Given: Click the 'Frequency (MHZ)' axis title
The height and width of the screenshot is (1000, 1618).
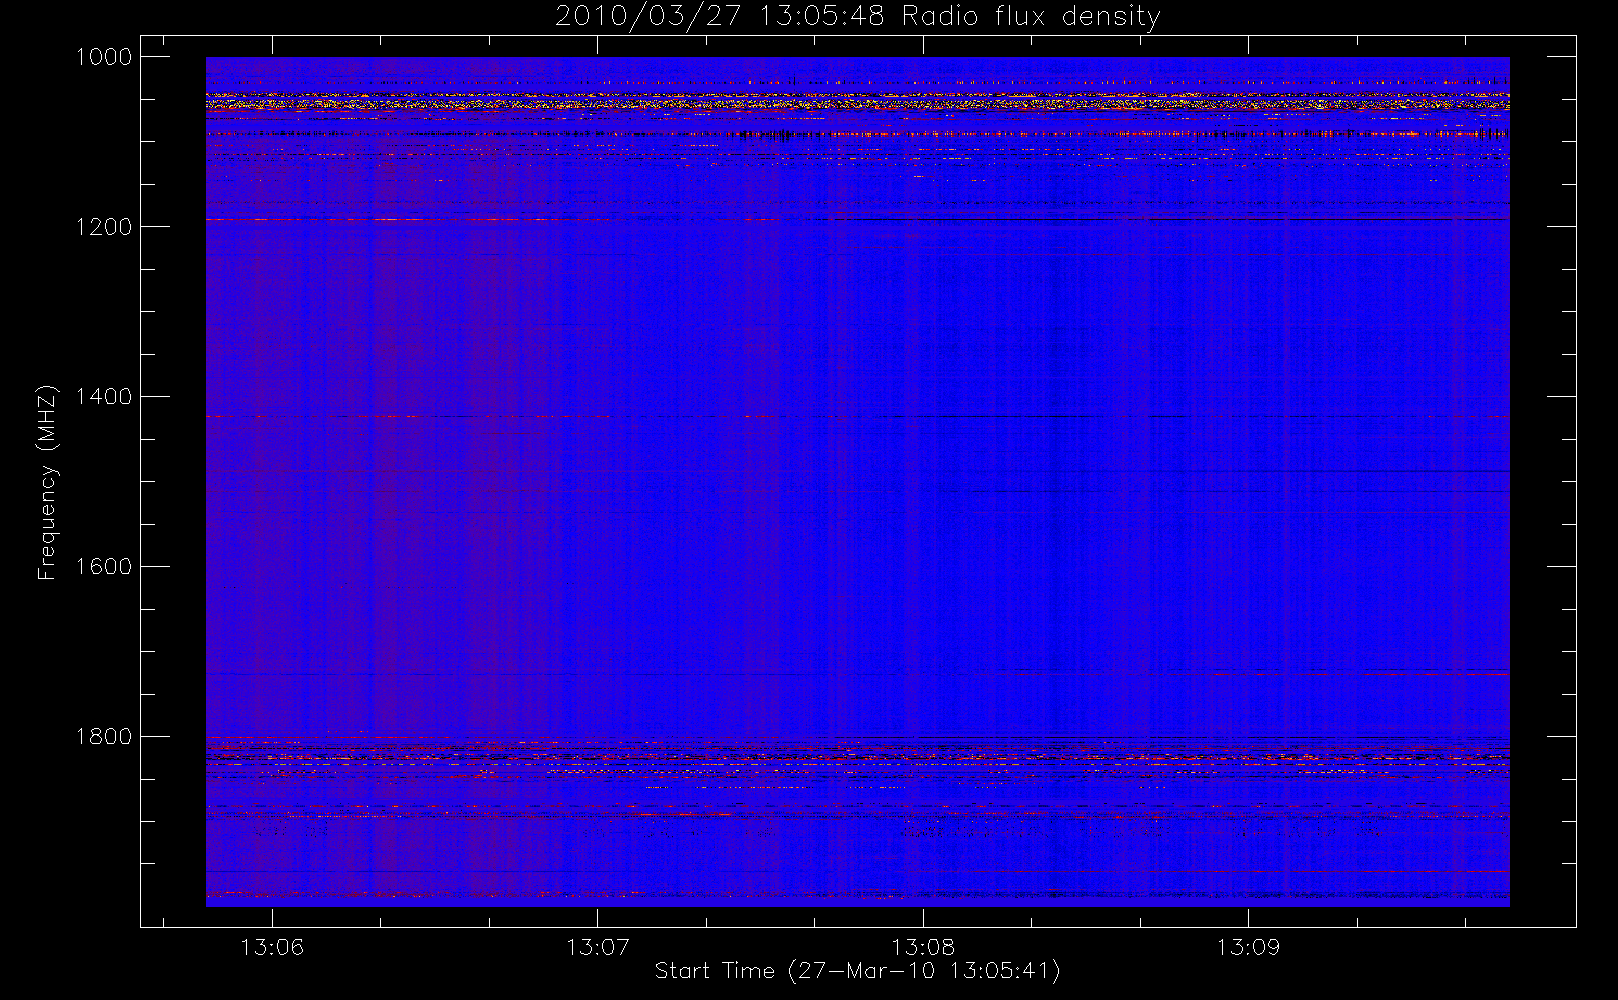Looking at the screenshot, I should click(x=47, y=482).
